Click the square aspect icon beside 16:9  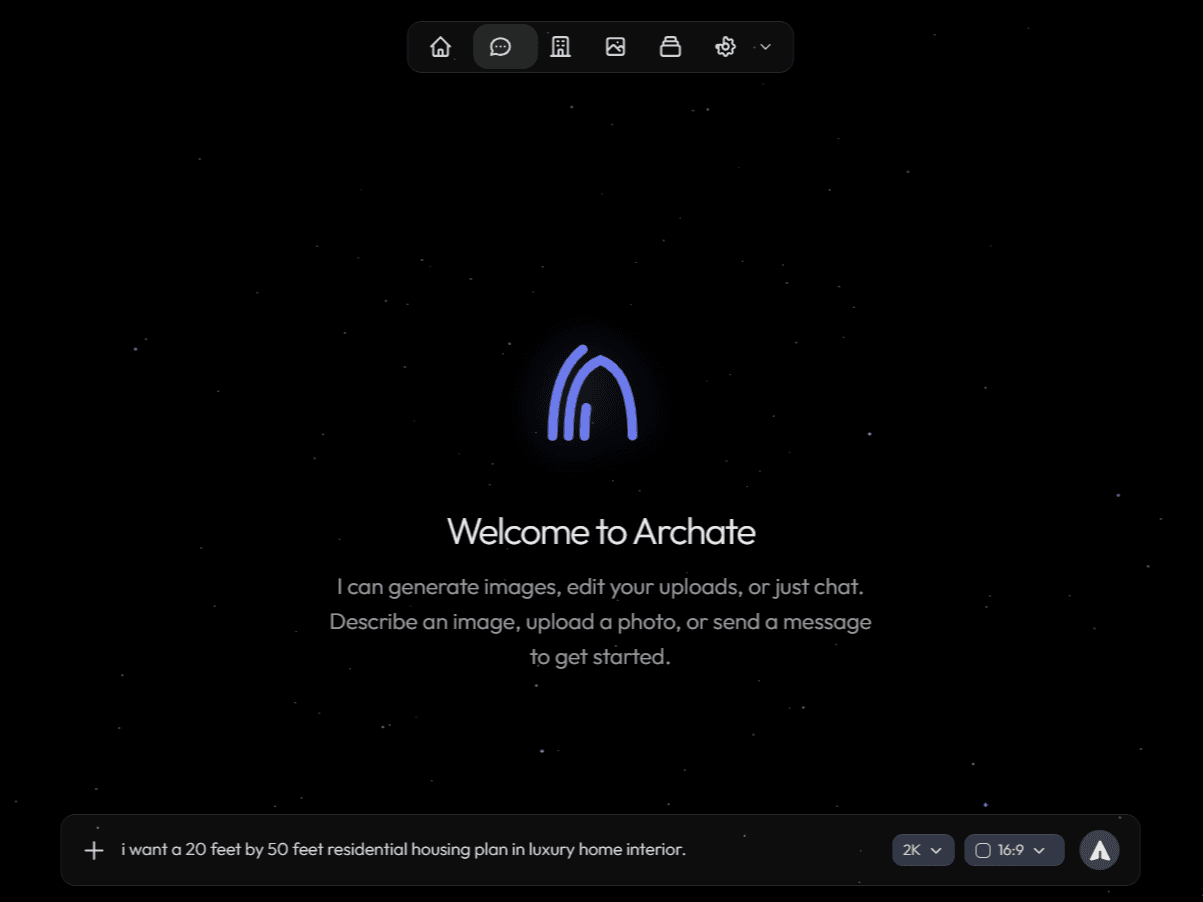pos(983,850)
